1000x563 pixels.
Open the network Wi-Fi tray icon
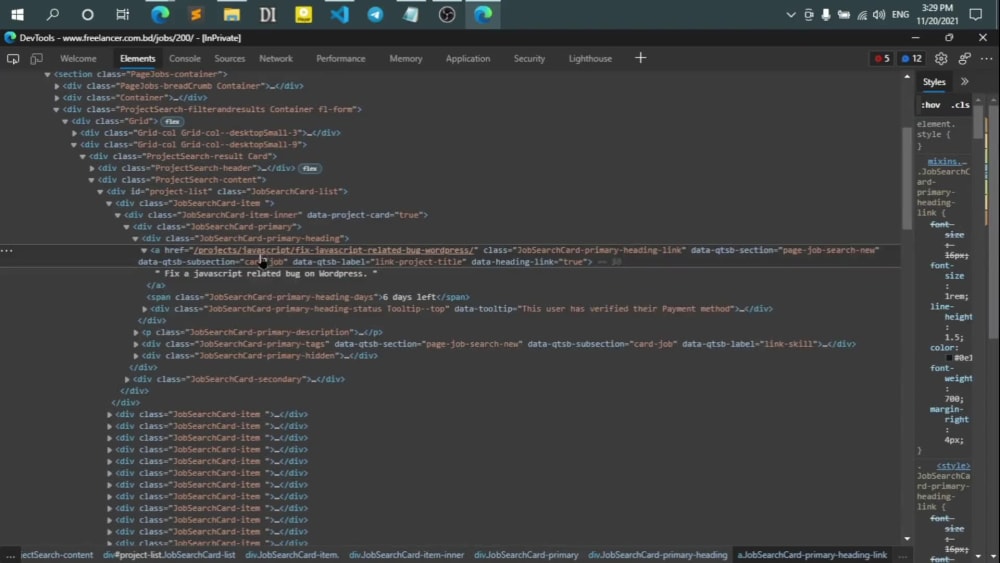pos(862,15)
